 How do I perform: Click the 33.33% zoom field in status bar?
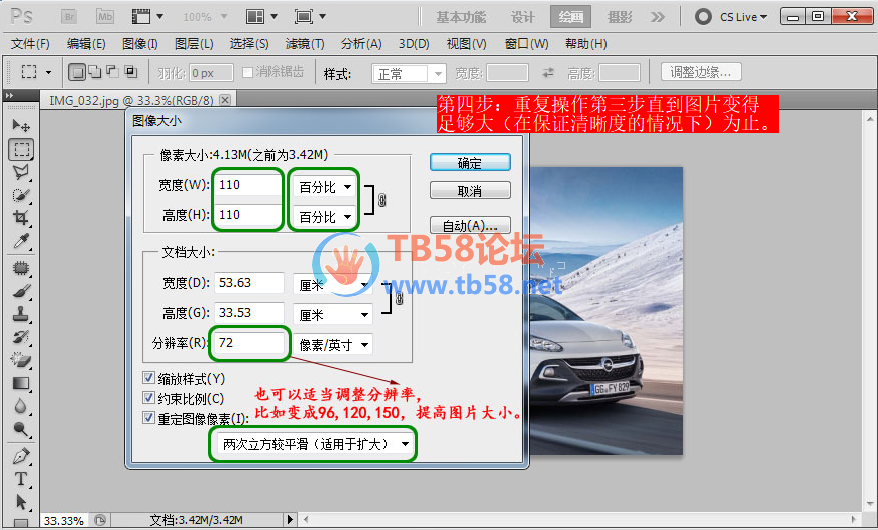(63, 520)
